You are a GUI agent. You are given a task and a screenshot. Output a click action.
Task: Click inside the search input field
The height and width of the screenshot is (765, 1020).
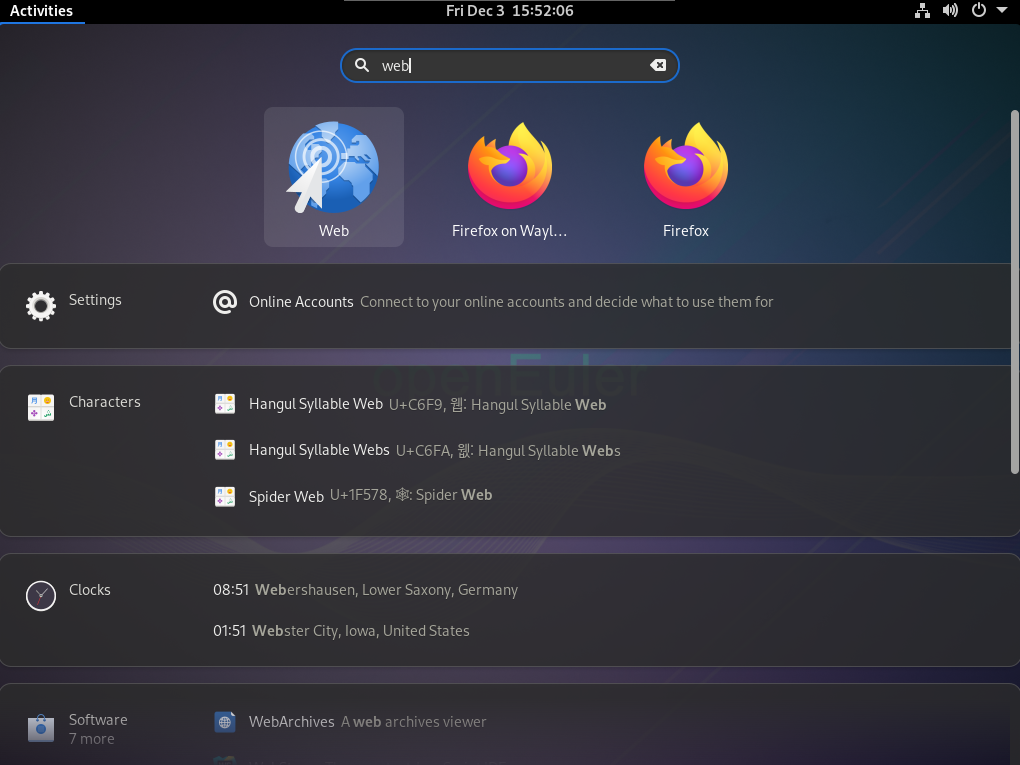(x=510, y=65)
